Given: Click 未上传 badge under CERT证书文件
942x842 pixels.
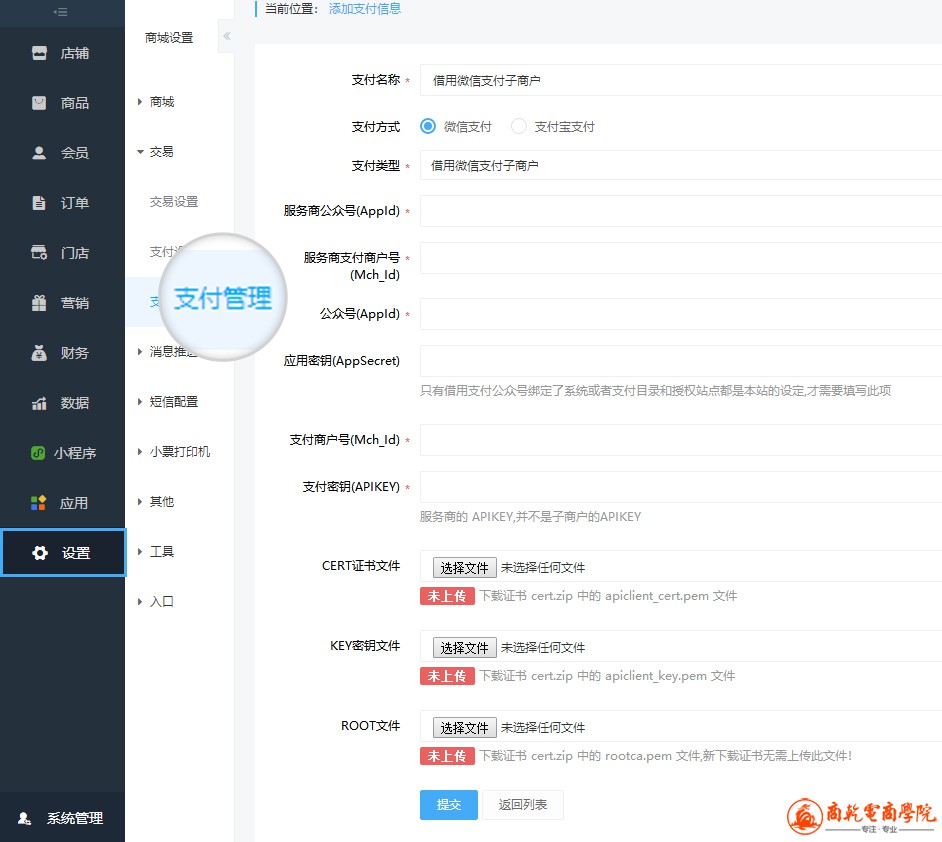Looking at the screenshot, I should click(447, 596).
